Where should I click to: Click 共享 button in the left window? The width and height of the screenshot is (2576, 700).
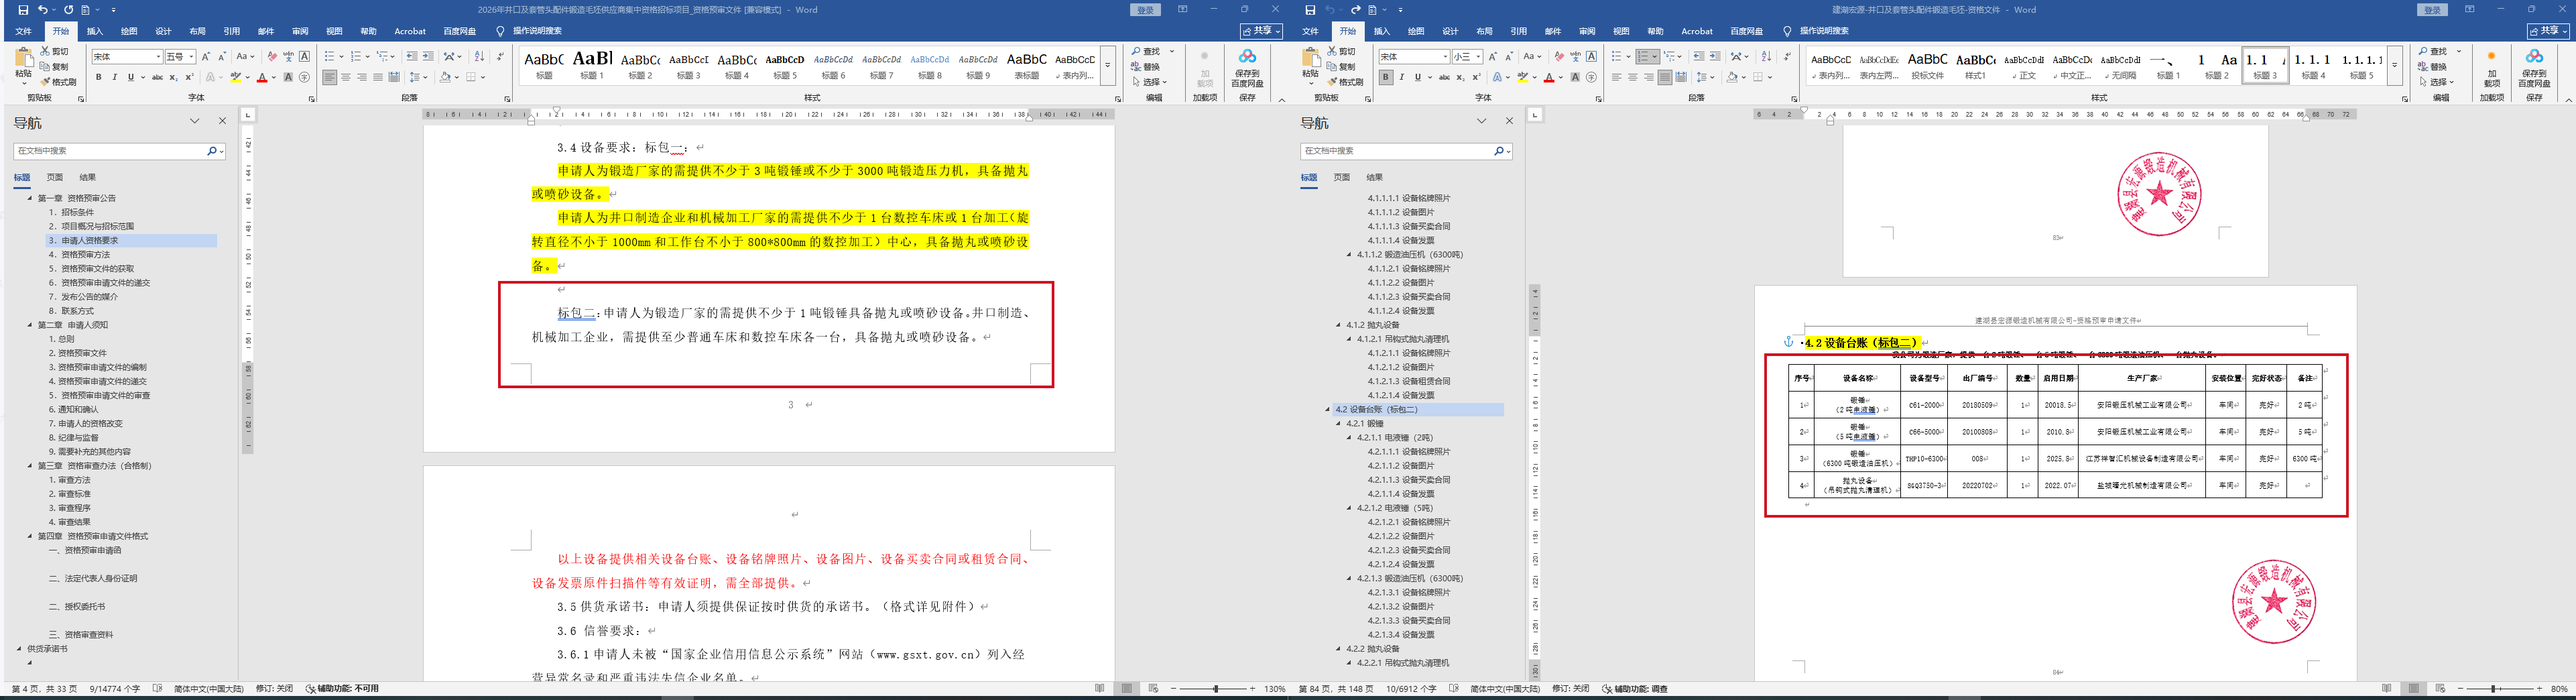click(x=1260, y=31)
